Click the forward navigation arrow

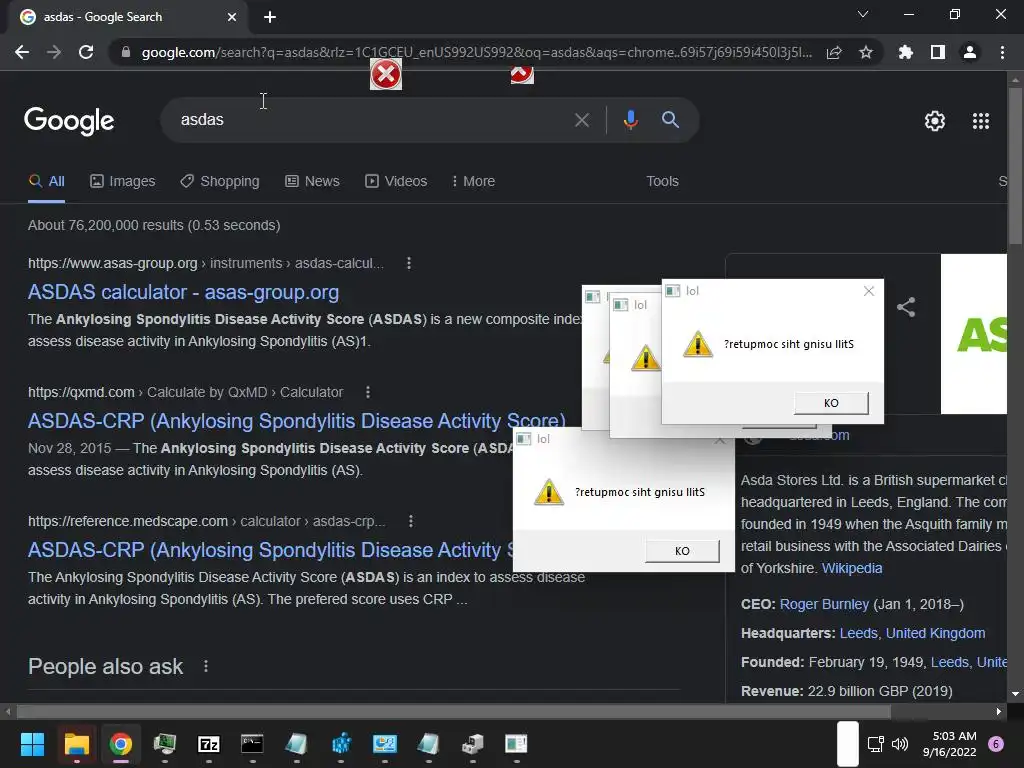(54, 52)
